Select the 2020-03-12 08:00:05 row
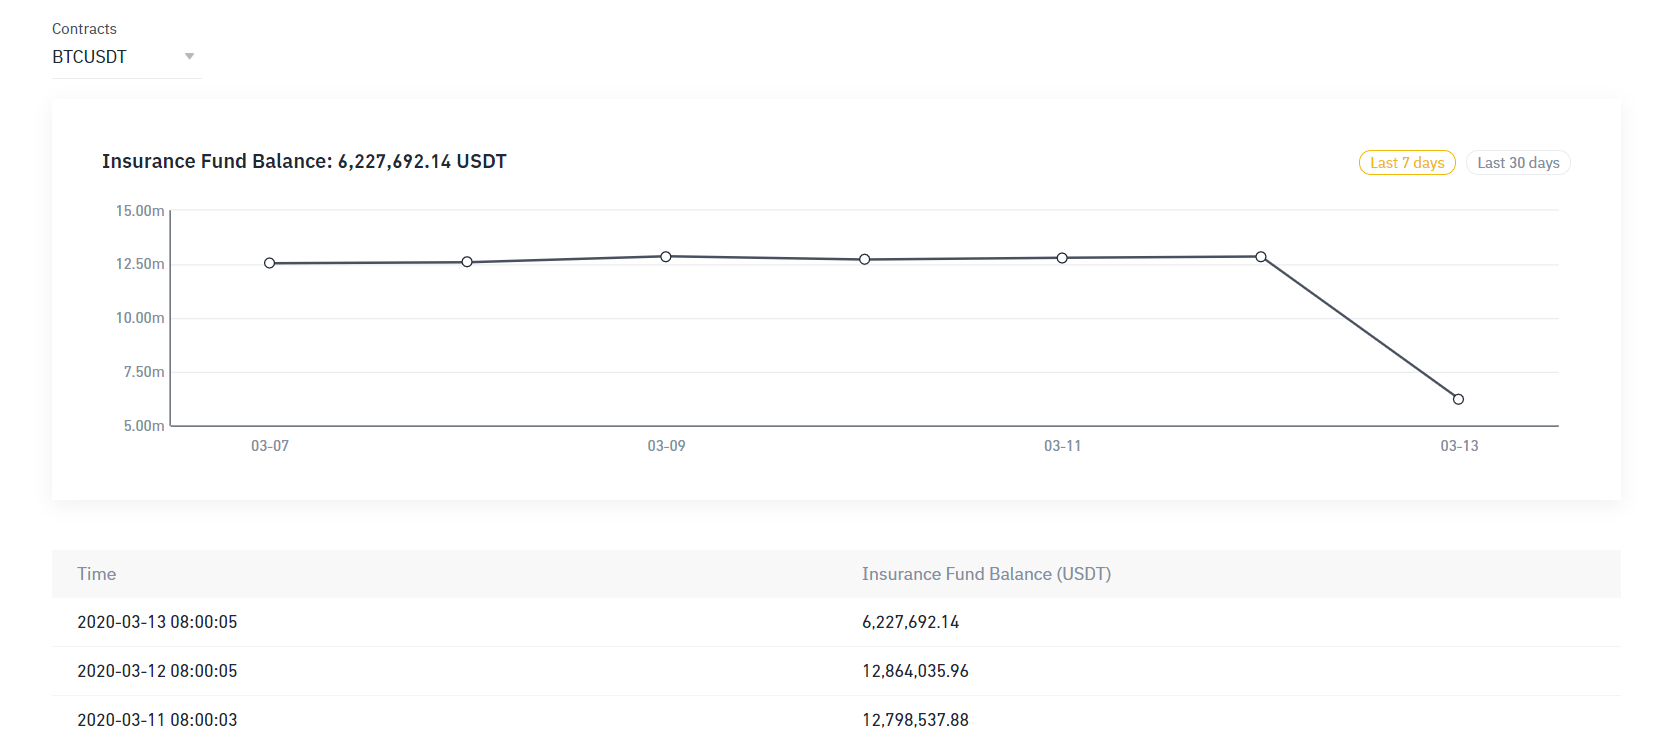1660x737 pixels. pyautogui.click(x=157, y=671)
